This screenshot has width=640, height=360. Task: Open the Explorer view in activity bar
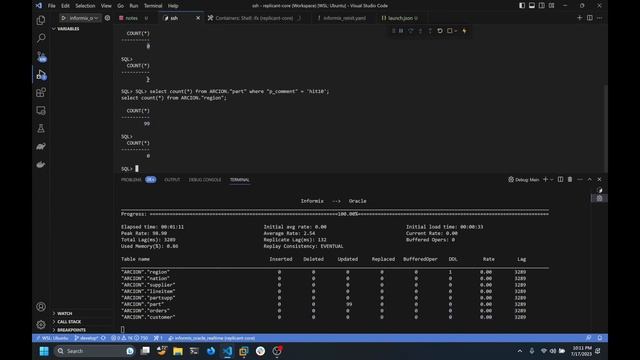(41, 20)
